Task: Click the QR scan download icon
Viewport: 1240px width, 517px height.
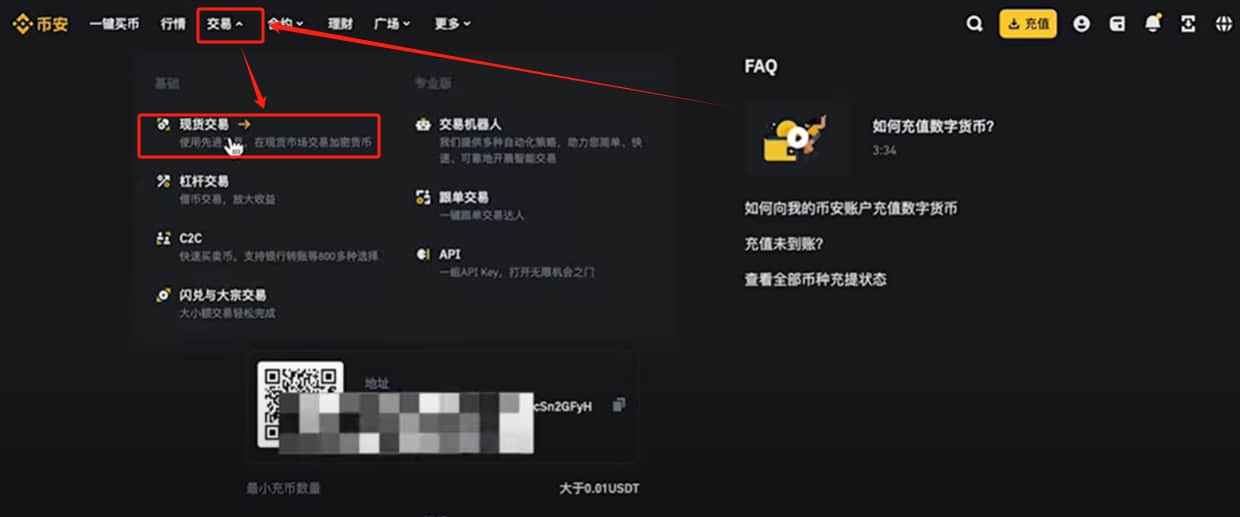Action: click(1188, 24)
